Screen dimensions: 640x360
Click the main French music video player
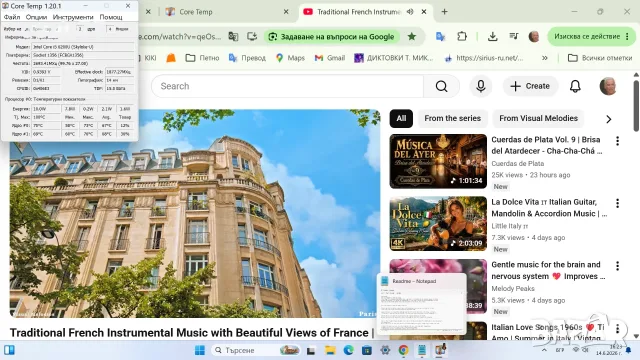(195, 213)
